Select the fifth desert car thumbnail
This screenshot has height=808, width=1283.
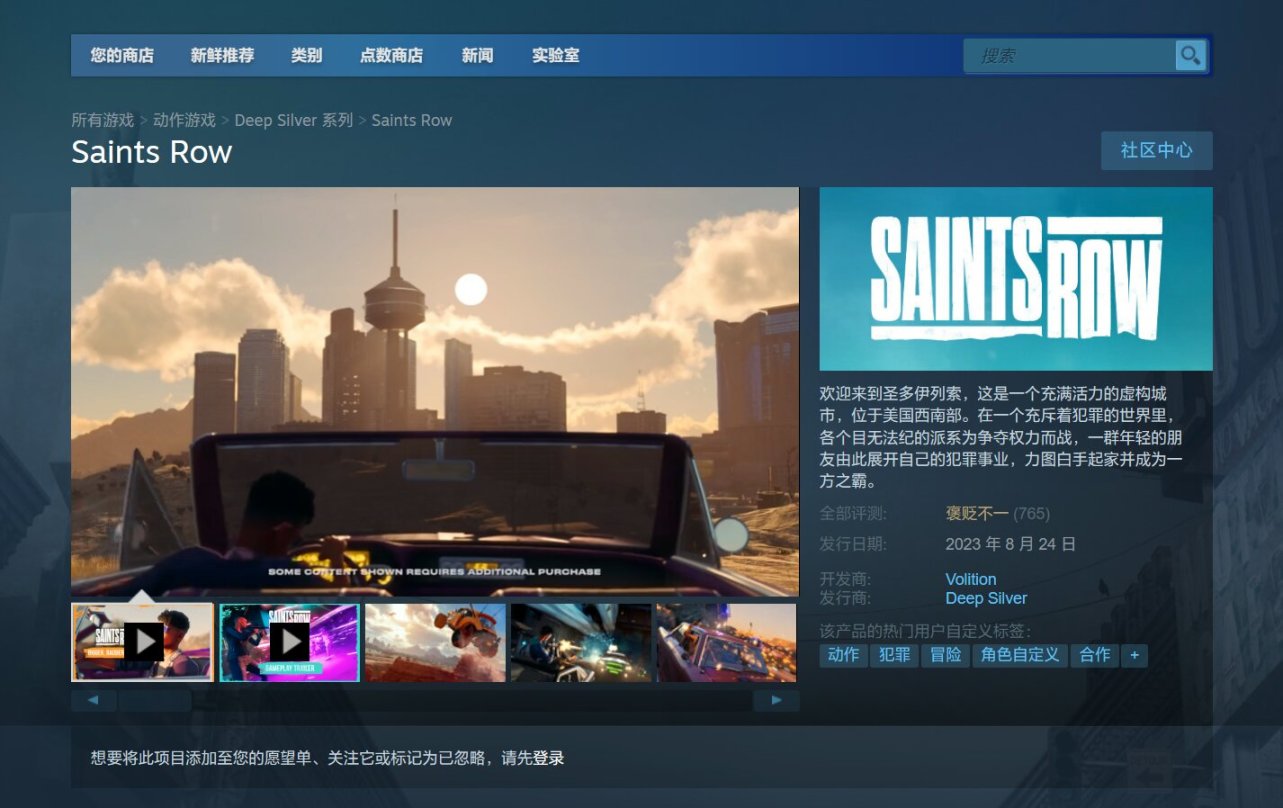click(x=727, y=642)
